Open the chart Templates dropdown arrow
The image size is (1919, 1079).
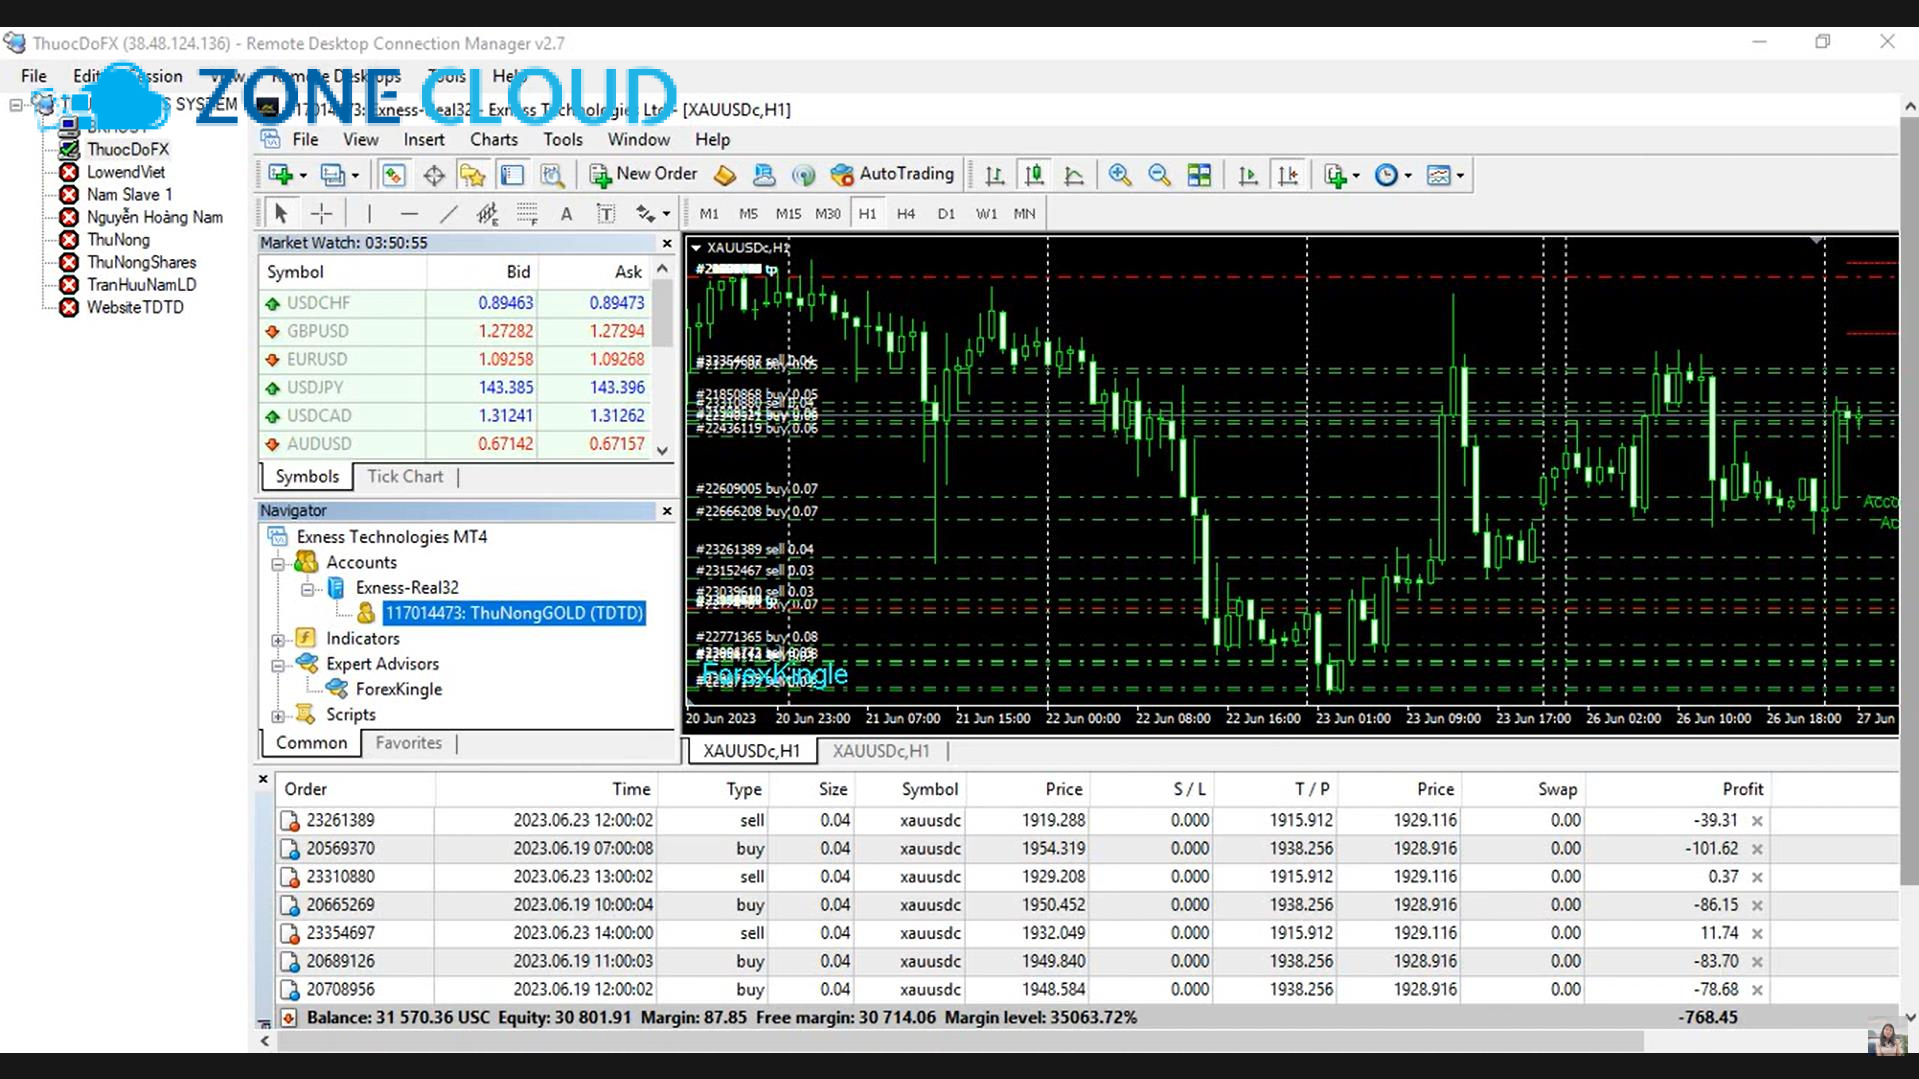pos(1461,176)
